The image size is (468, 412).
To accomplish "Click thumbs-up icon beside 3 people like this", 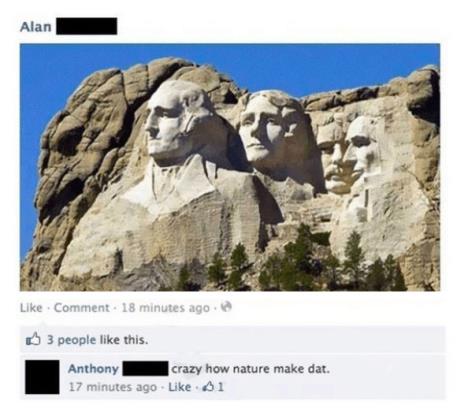I will pos(33,340).
